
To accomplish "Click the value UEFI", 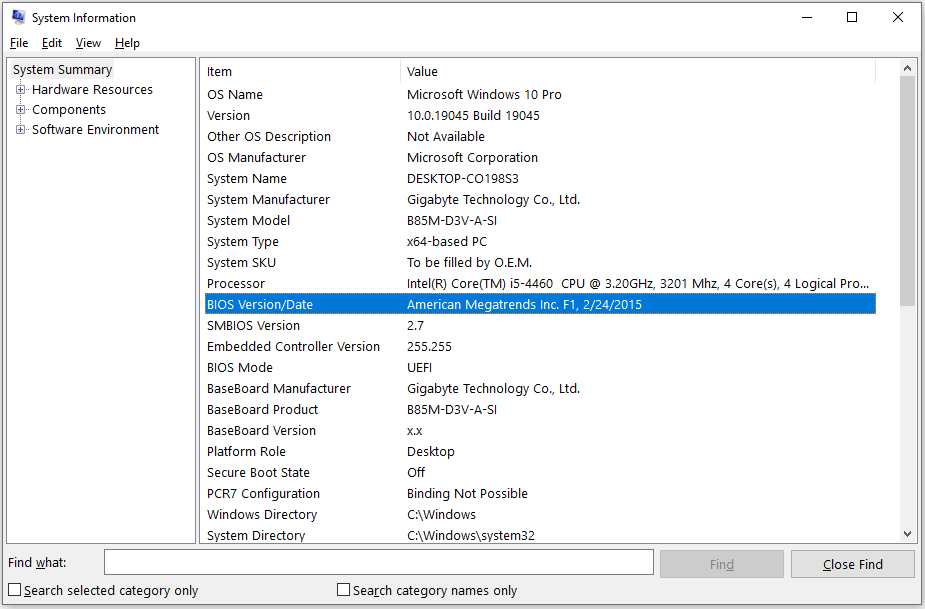I will click(419, 368).
